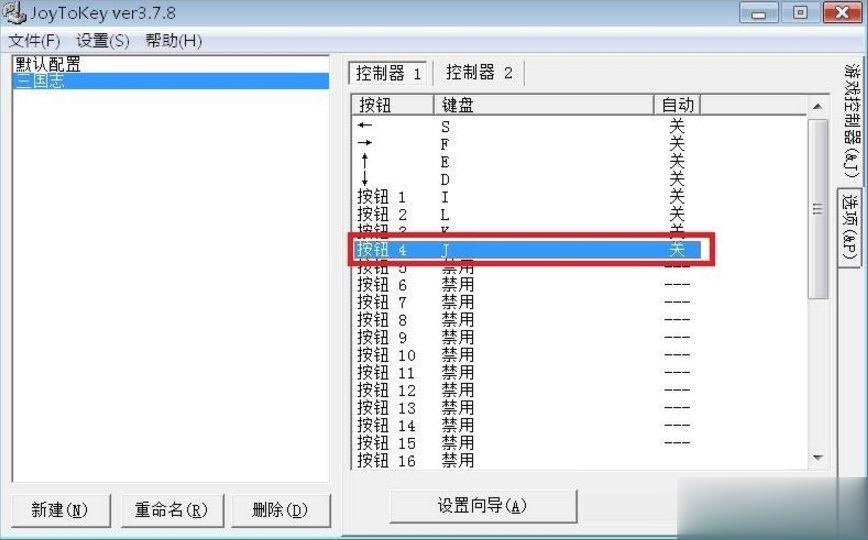Select the 按钮 10 row
Image resolution: width=868 pixels, height=540 pixels.
527,355
